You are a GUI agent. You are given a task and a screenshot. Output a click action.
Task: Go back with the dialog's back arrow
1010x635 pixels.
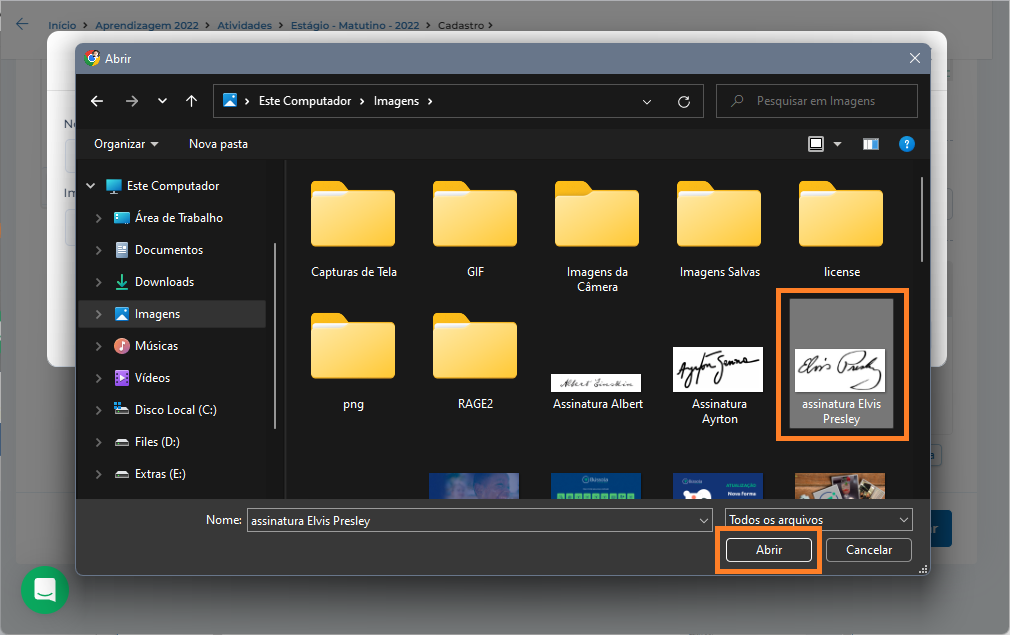pyautogui.click(x=97, y=101)
